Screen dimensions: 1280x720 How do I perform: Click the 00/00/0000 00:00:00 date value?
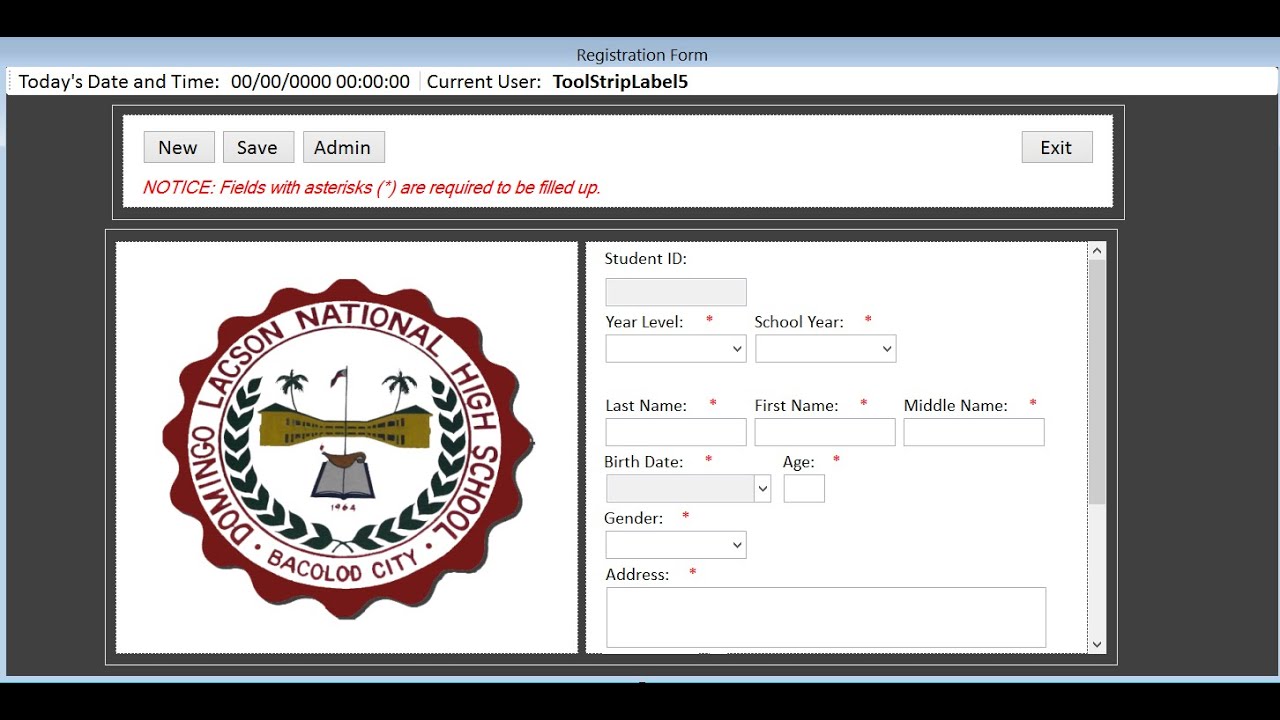click(320, 82)
